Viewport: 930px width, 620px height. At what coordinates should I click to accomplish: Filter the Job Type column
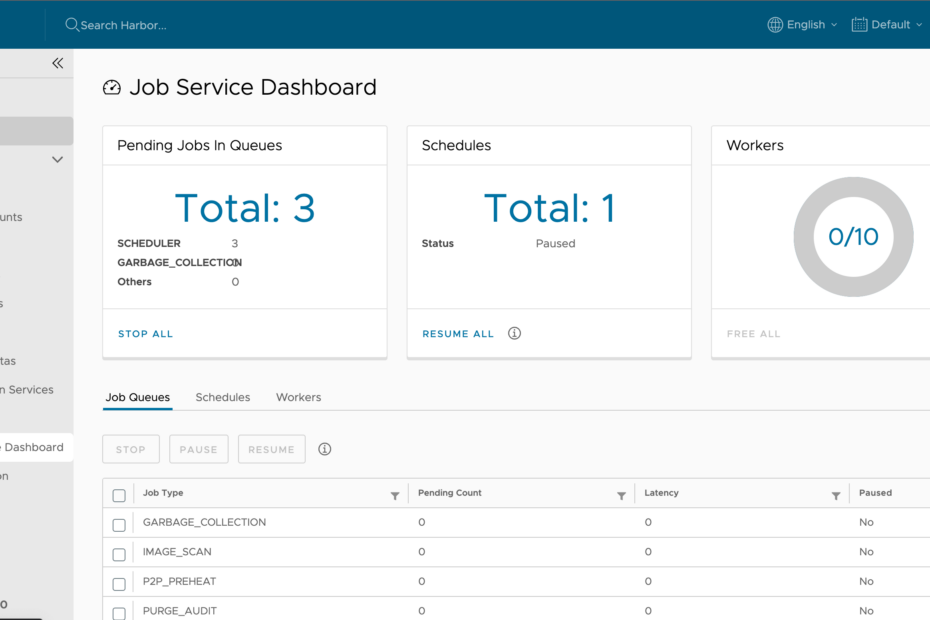tap(395, 496)
